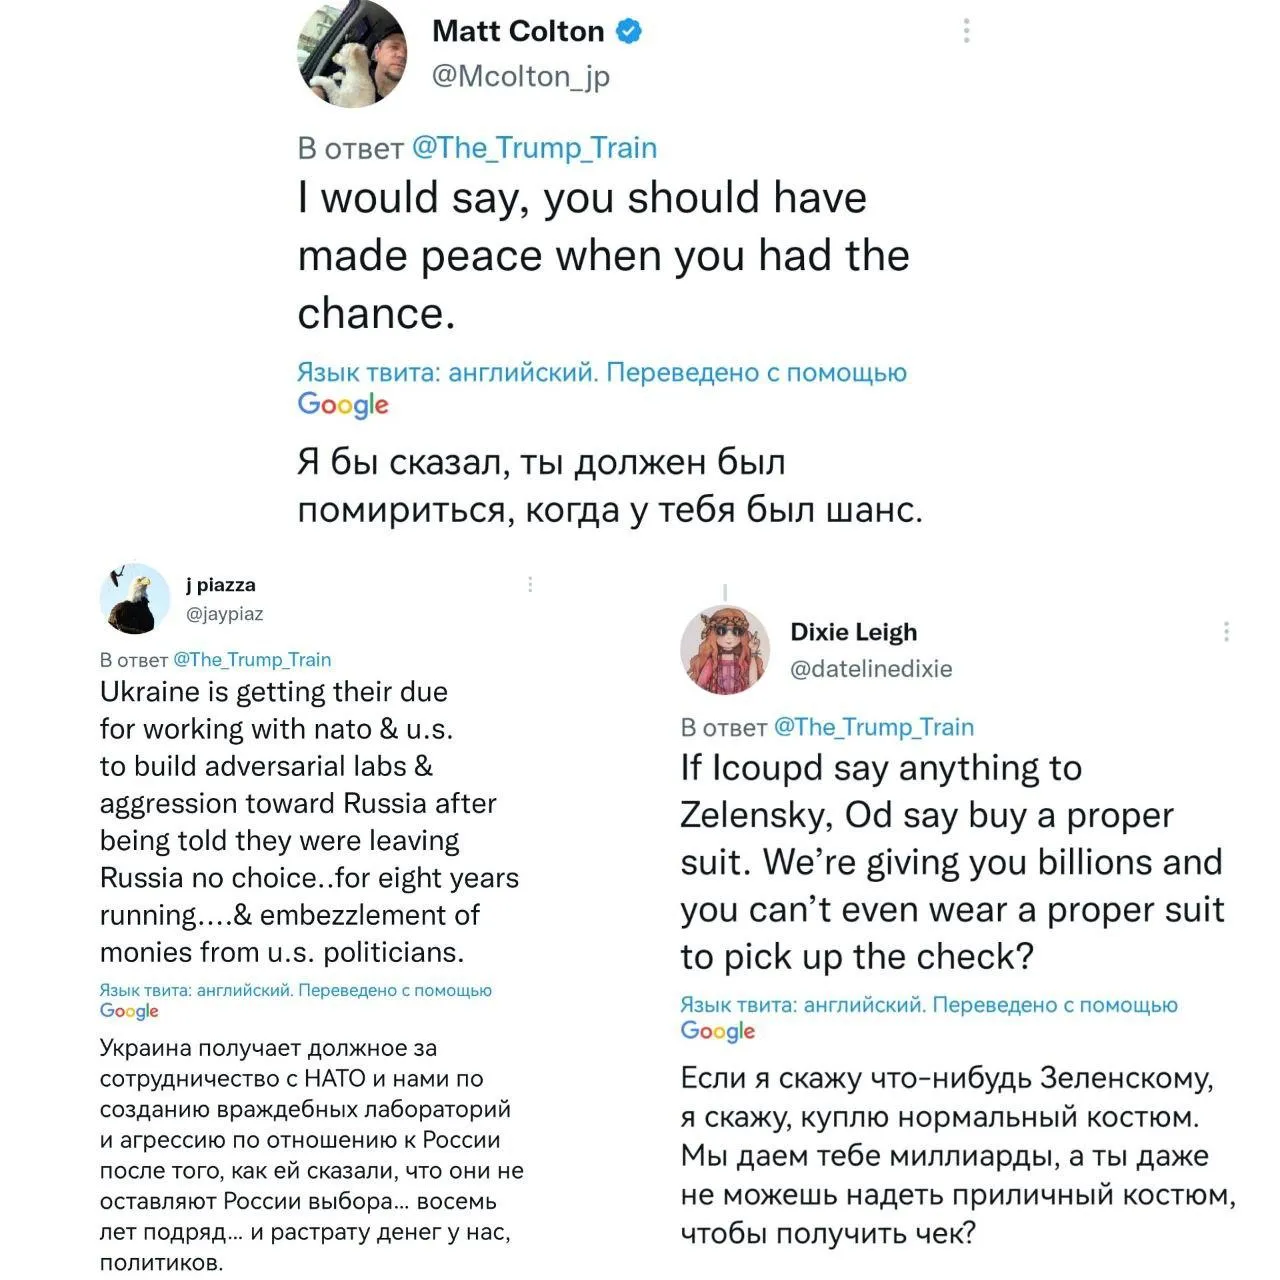This screenshot has height=1280, width=1280.
Task: Click the Dixie Leigh display name
Action: click(x=853, y=632)
